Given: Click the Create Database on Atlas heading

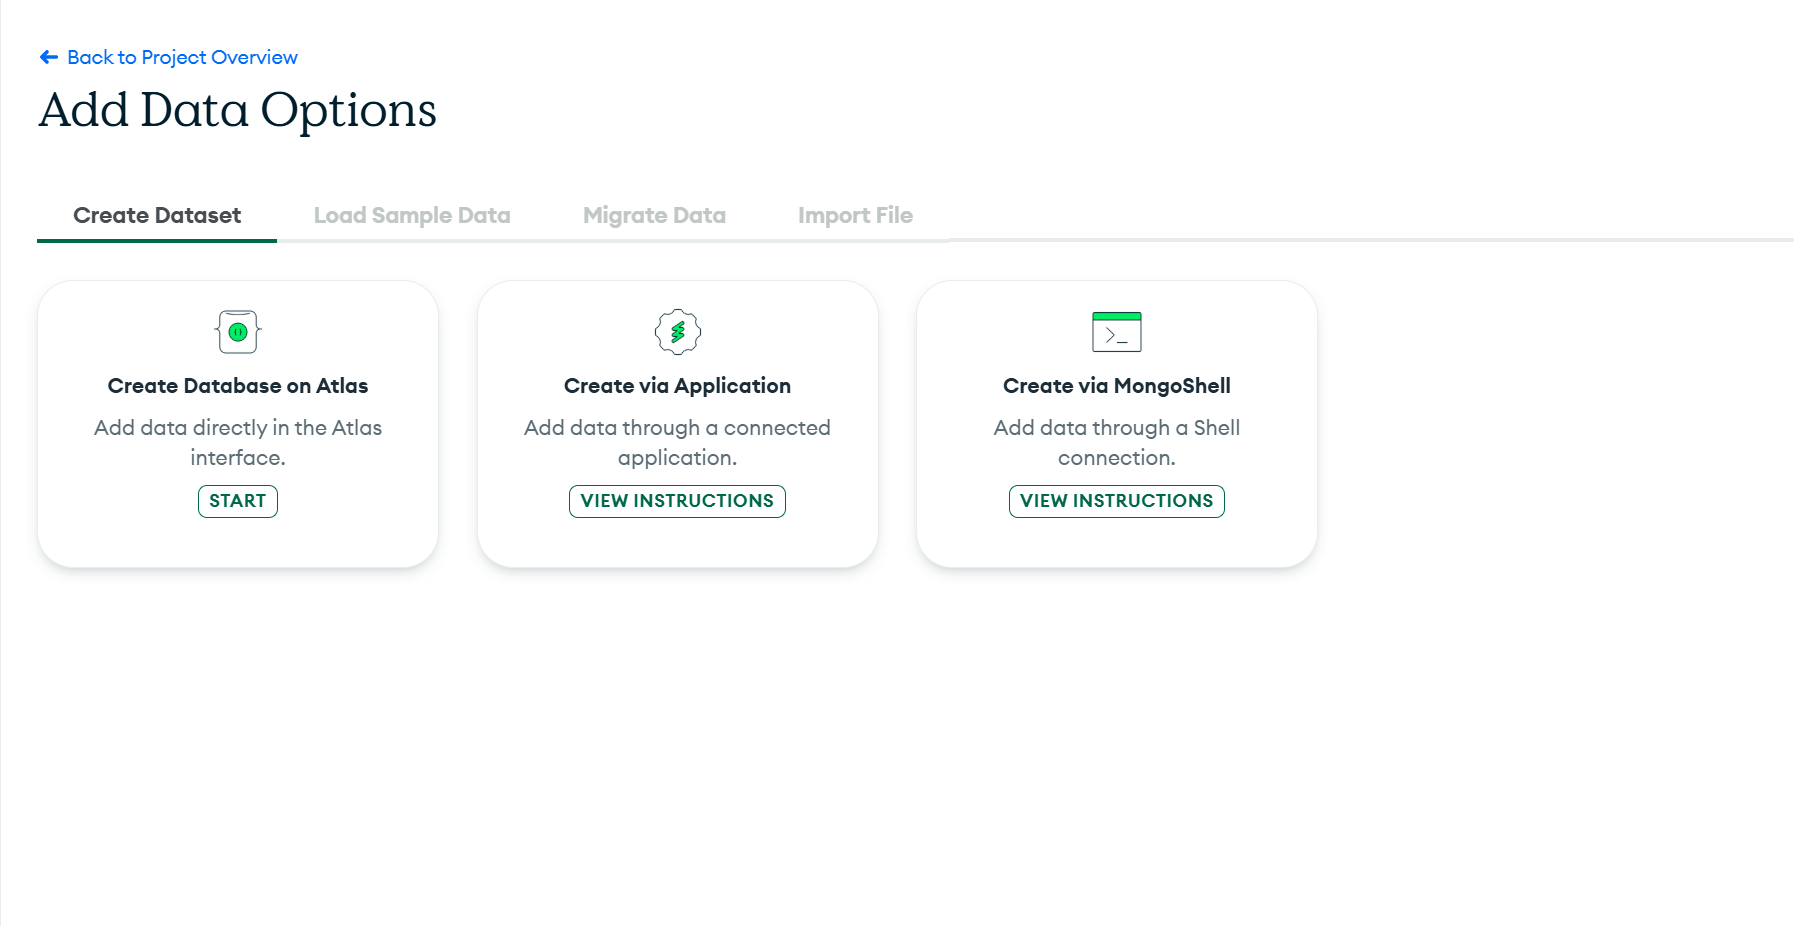Looking at the screenshot, I should coord(238,386).
